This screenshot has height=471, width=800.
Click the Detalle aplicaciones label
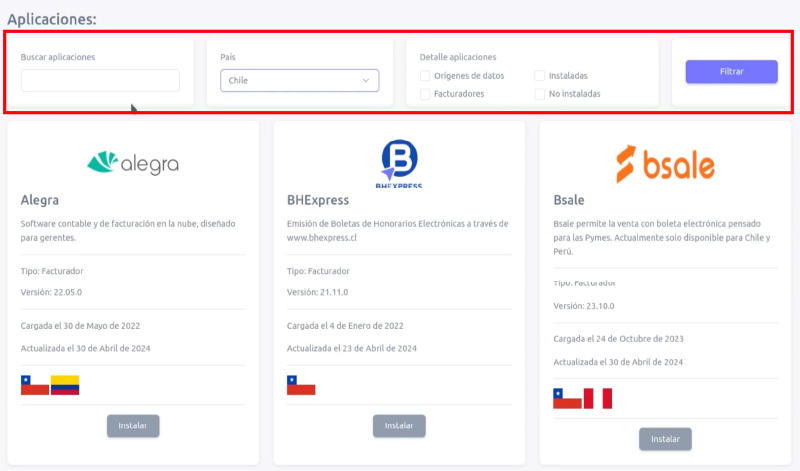[458, 57]
